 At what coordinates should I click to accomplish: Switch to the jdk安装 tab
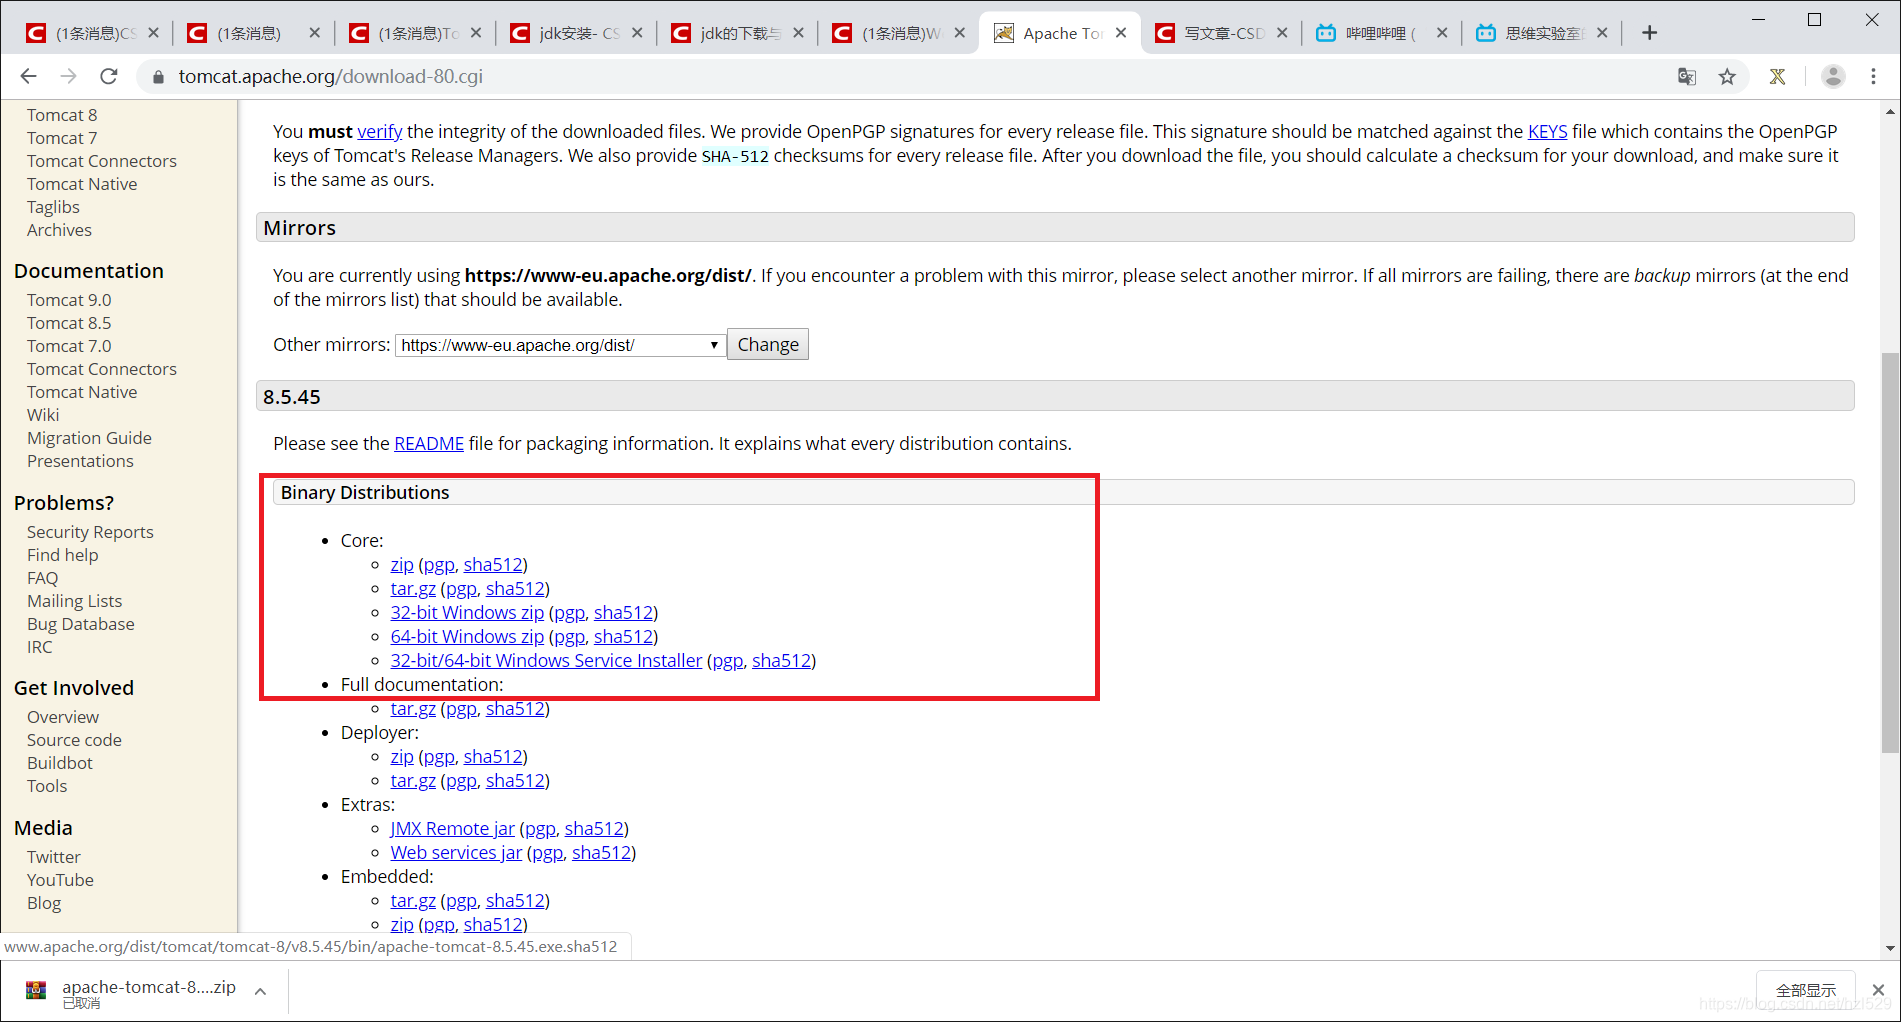coord(577,33)
